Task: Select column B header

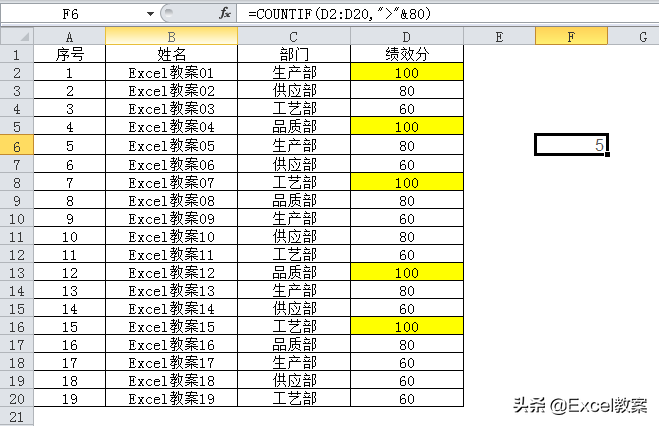Action: tap(171, 36)
